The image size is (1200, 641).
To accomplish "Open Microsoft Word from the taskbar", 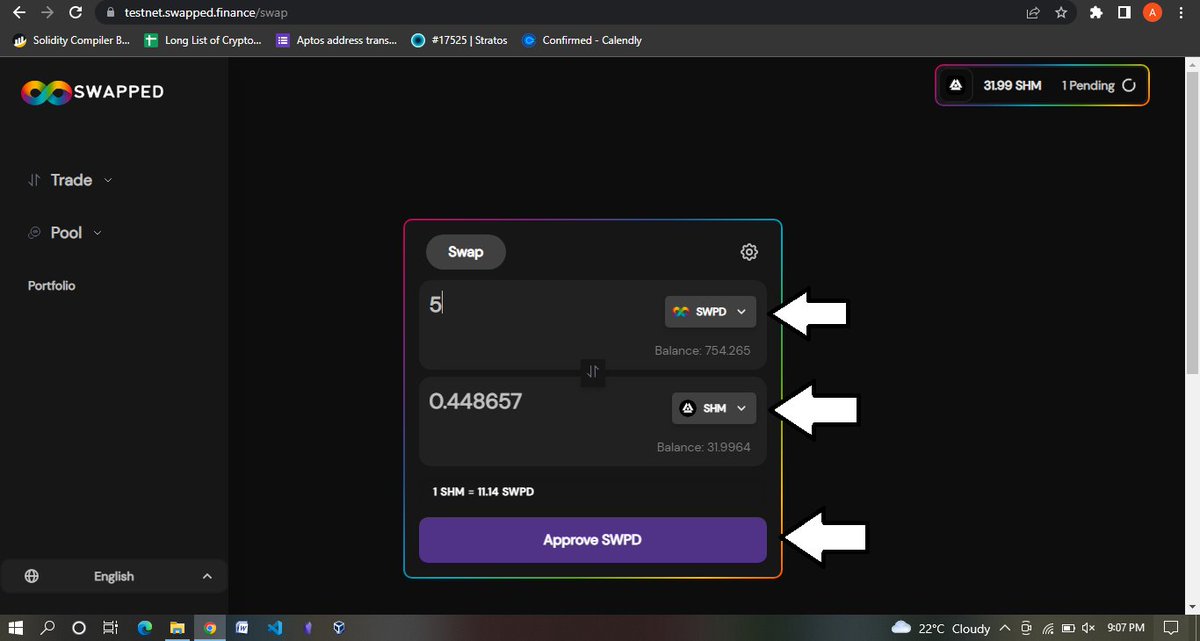I will point(242,628).
